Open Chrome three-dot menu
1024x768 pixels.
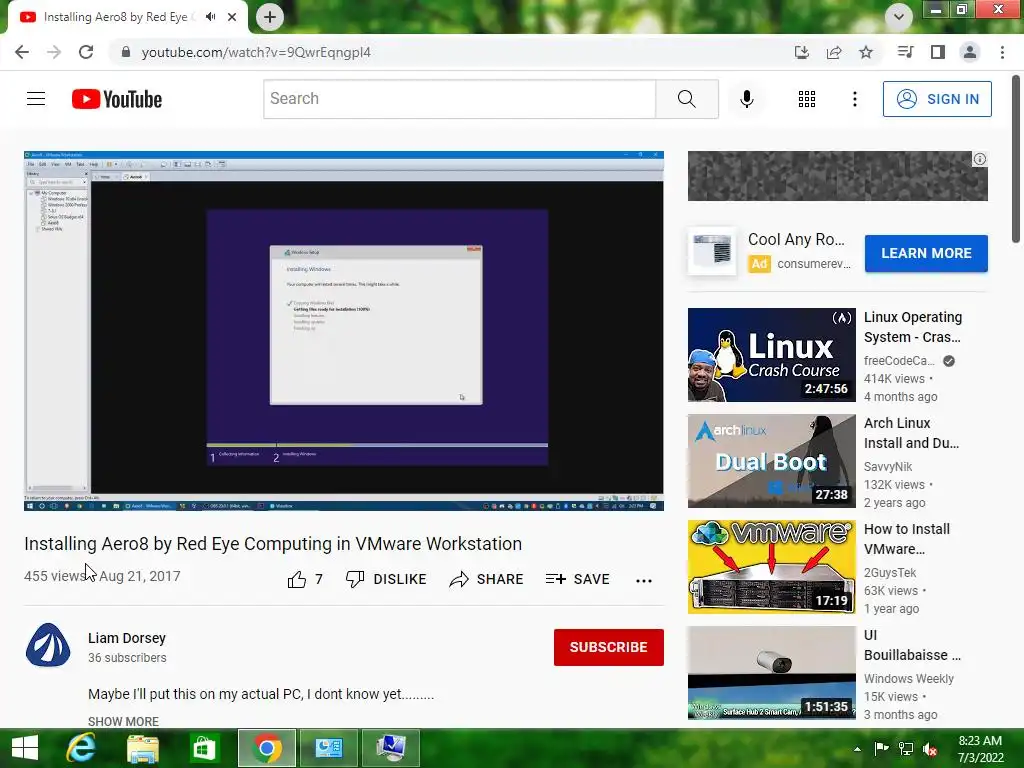tap(1002, 52)
